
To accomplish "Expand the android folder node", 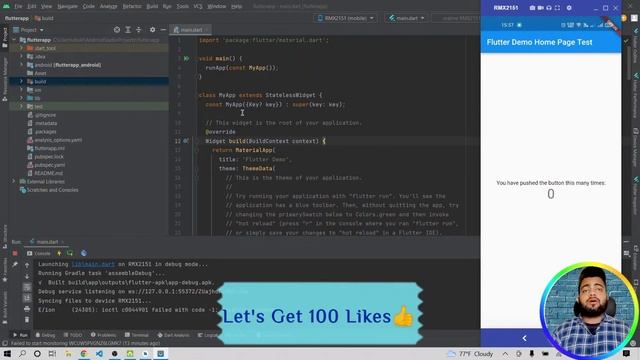I will (22, 65).
